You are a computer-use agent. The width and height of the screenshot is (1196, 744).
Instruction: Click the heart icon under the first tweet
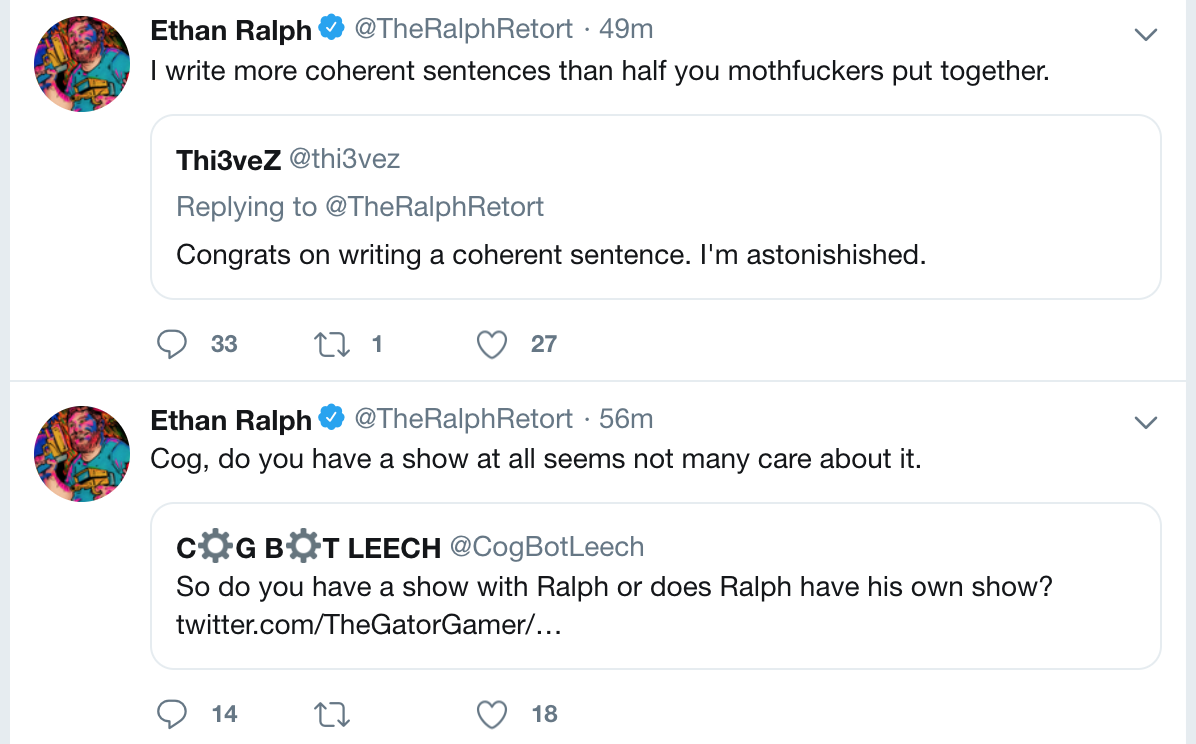(492, 344)
